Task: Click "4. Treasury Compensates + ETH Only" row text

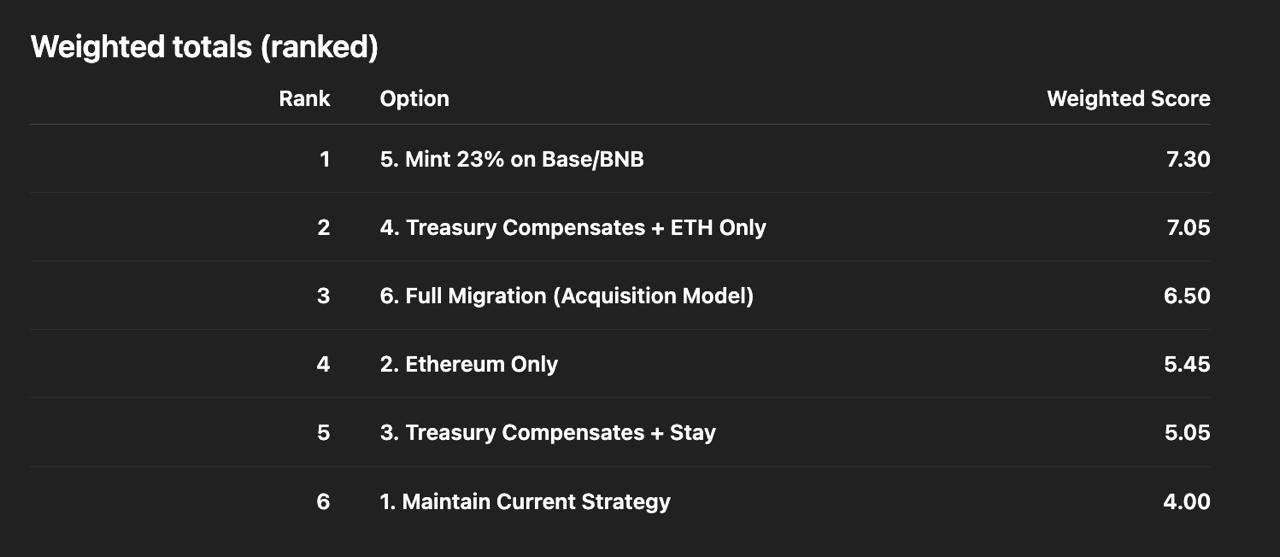Action: [572, 228]
